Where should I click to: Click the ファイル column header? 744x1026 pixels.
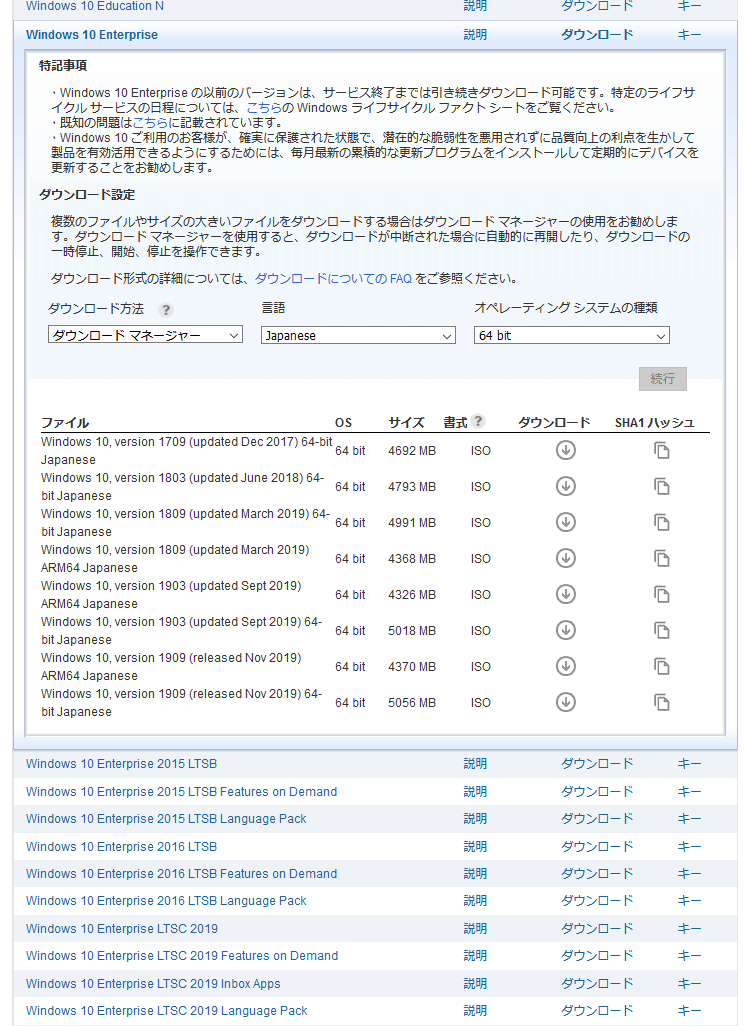65,423
